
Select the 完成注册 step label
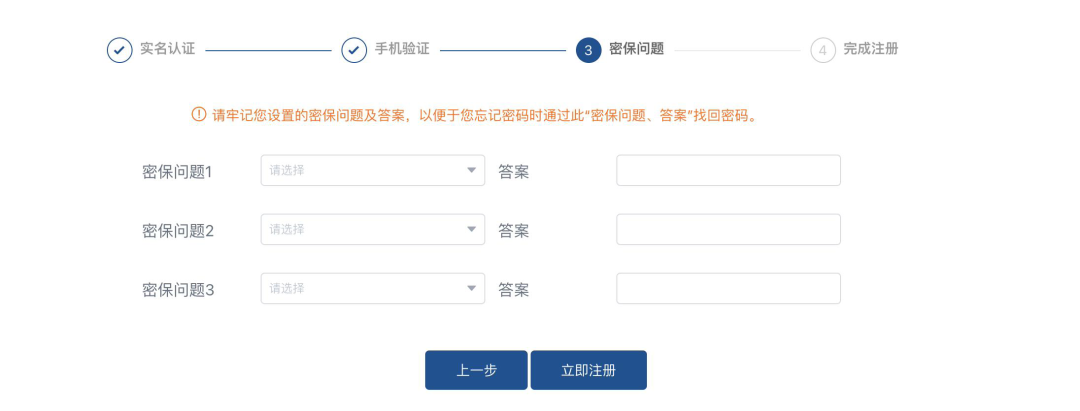point(871,49)
